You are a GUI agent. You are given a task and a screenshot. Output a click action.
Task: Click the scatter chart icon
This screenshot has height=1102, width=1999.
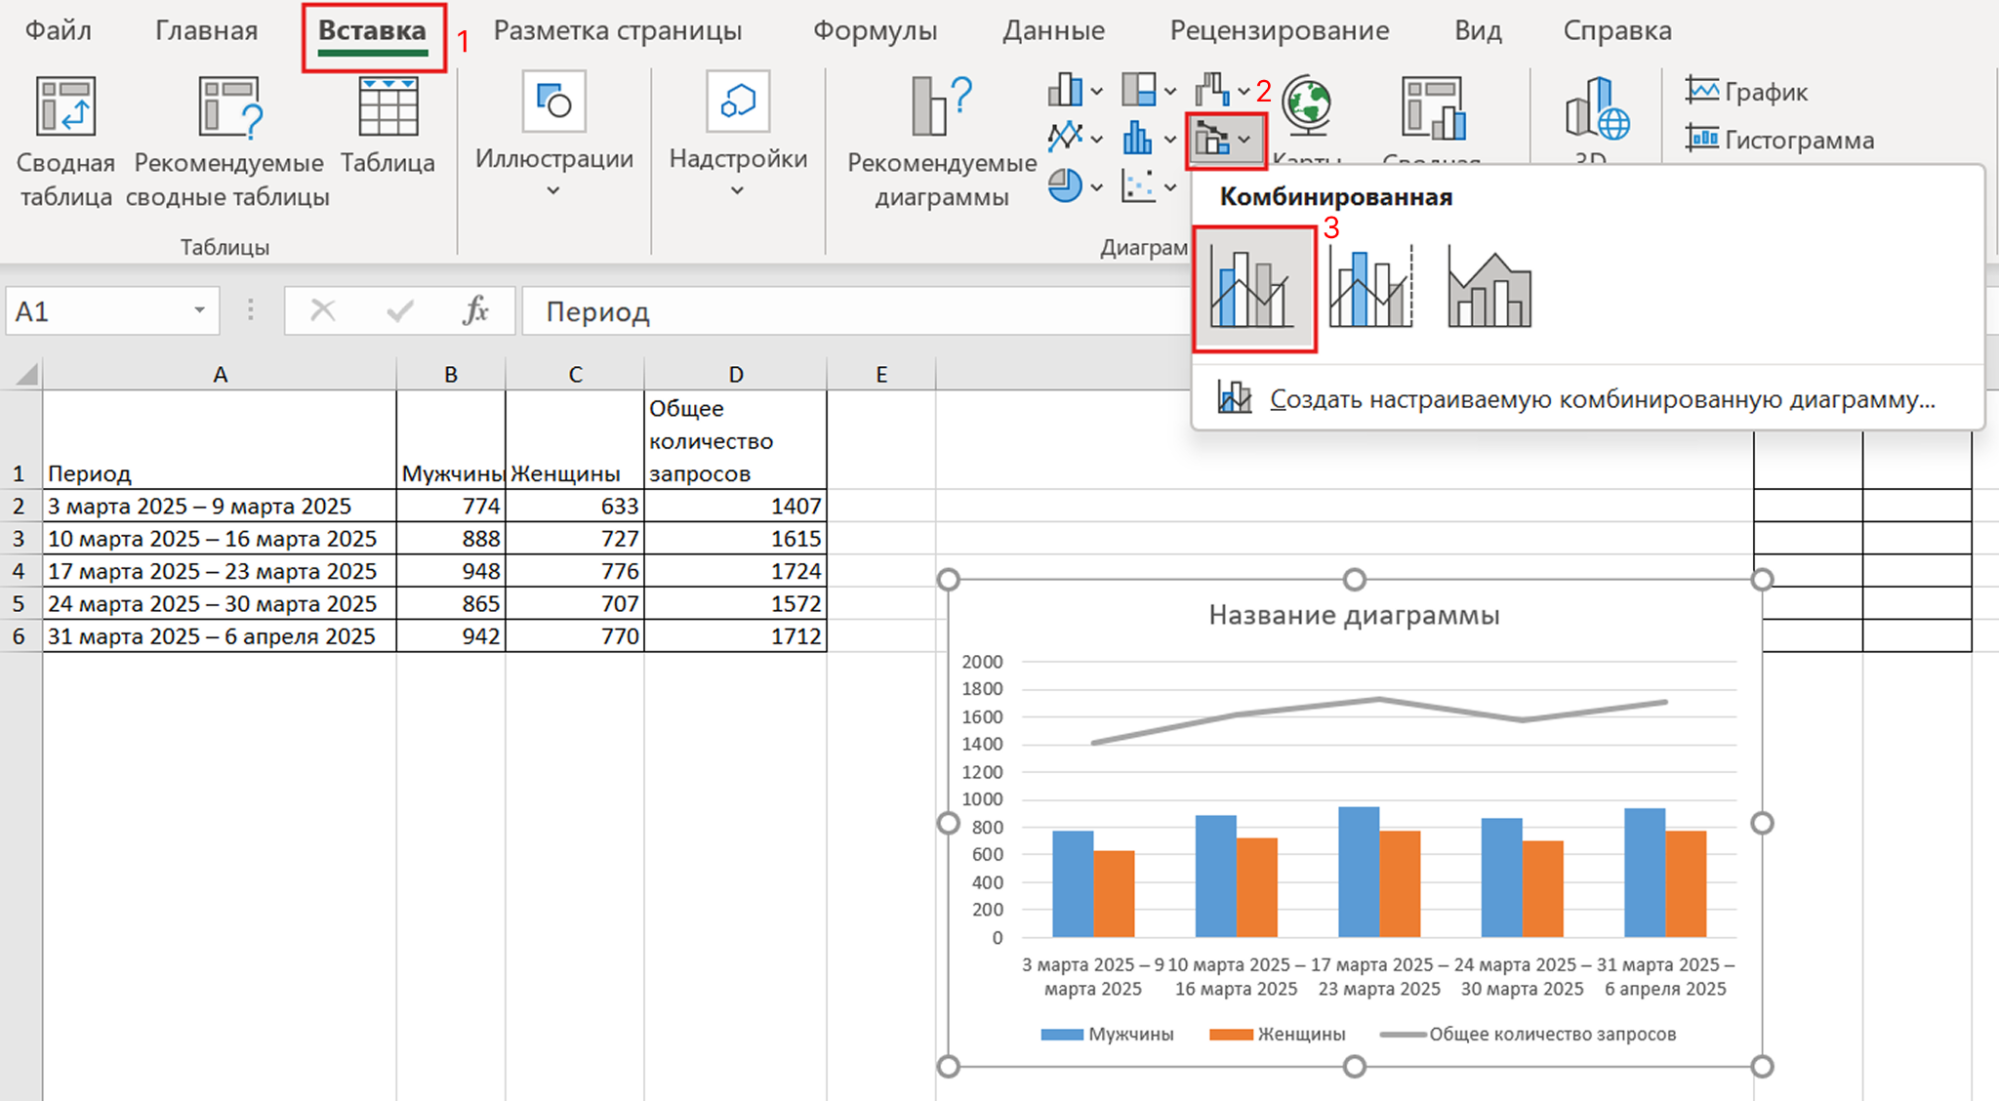pos(1138,186)
